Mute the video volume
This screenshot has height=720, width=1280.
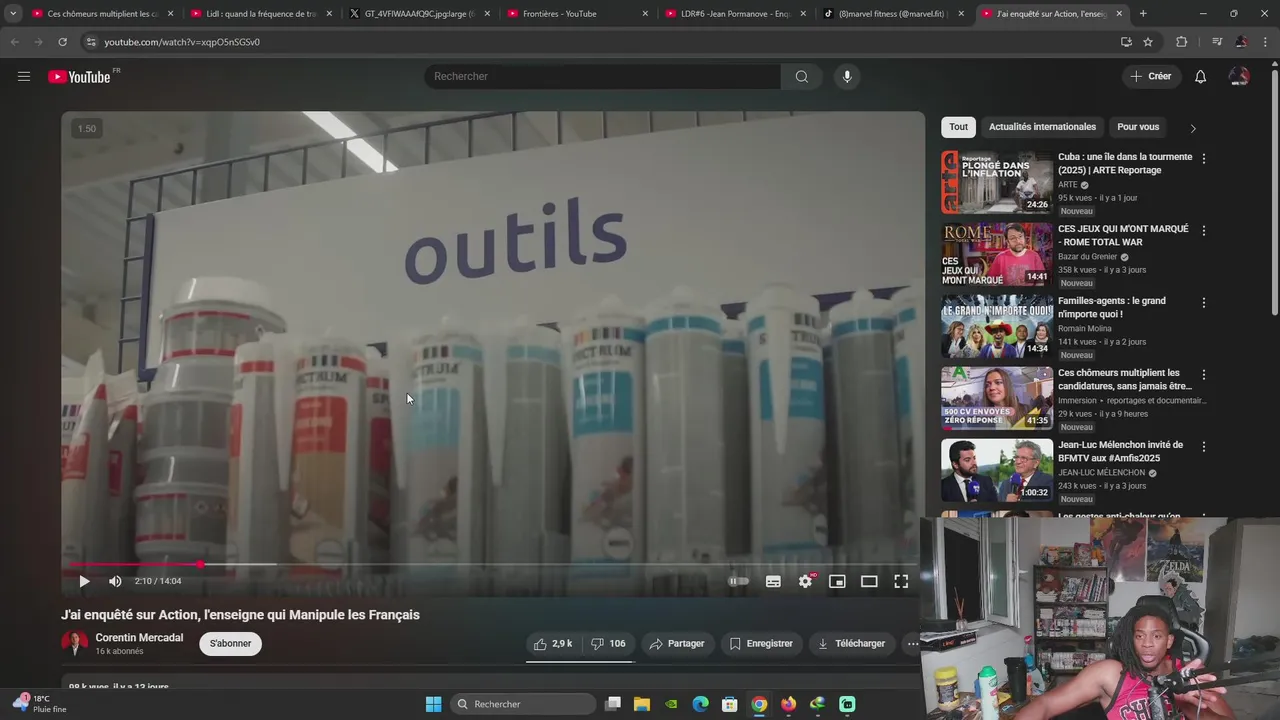coord(115,581)
